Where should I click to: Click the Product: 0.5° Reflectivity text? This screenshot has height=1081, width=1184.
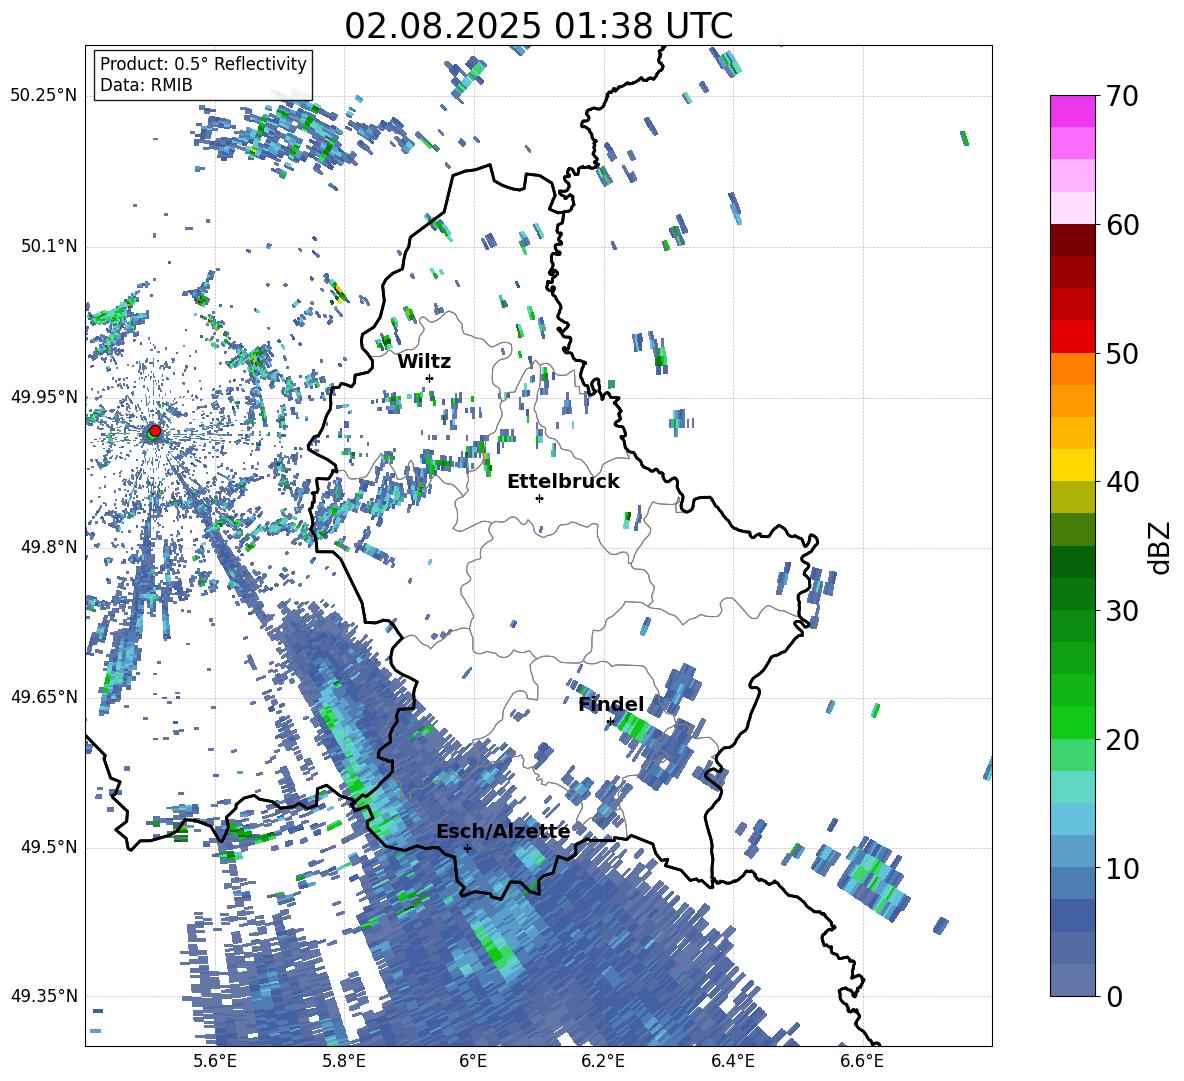point(203,63)
